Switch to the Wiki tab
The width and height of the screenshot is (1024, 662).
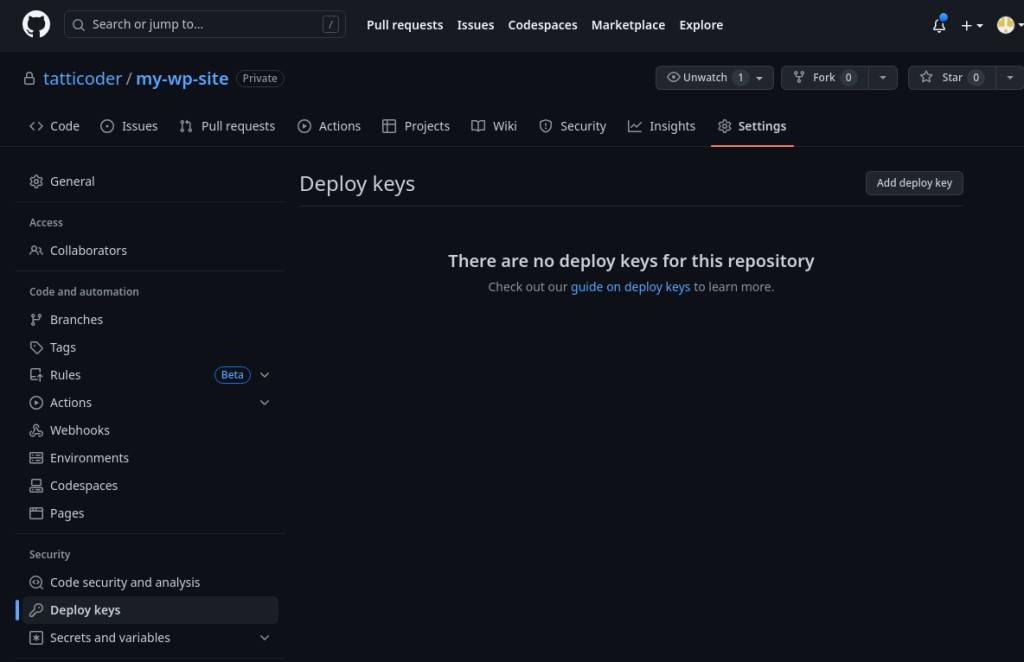(x=494, y=126)
